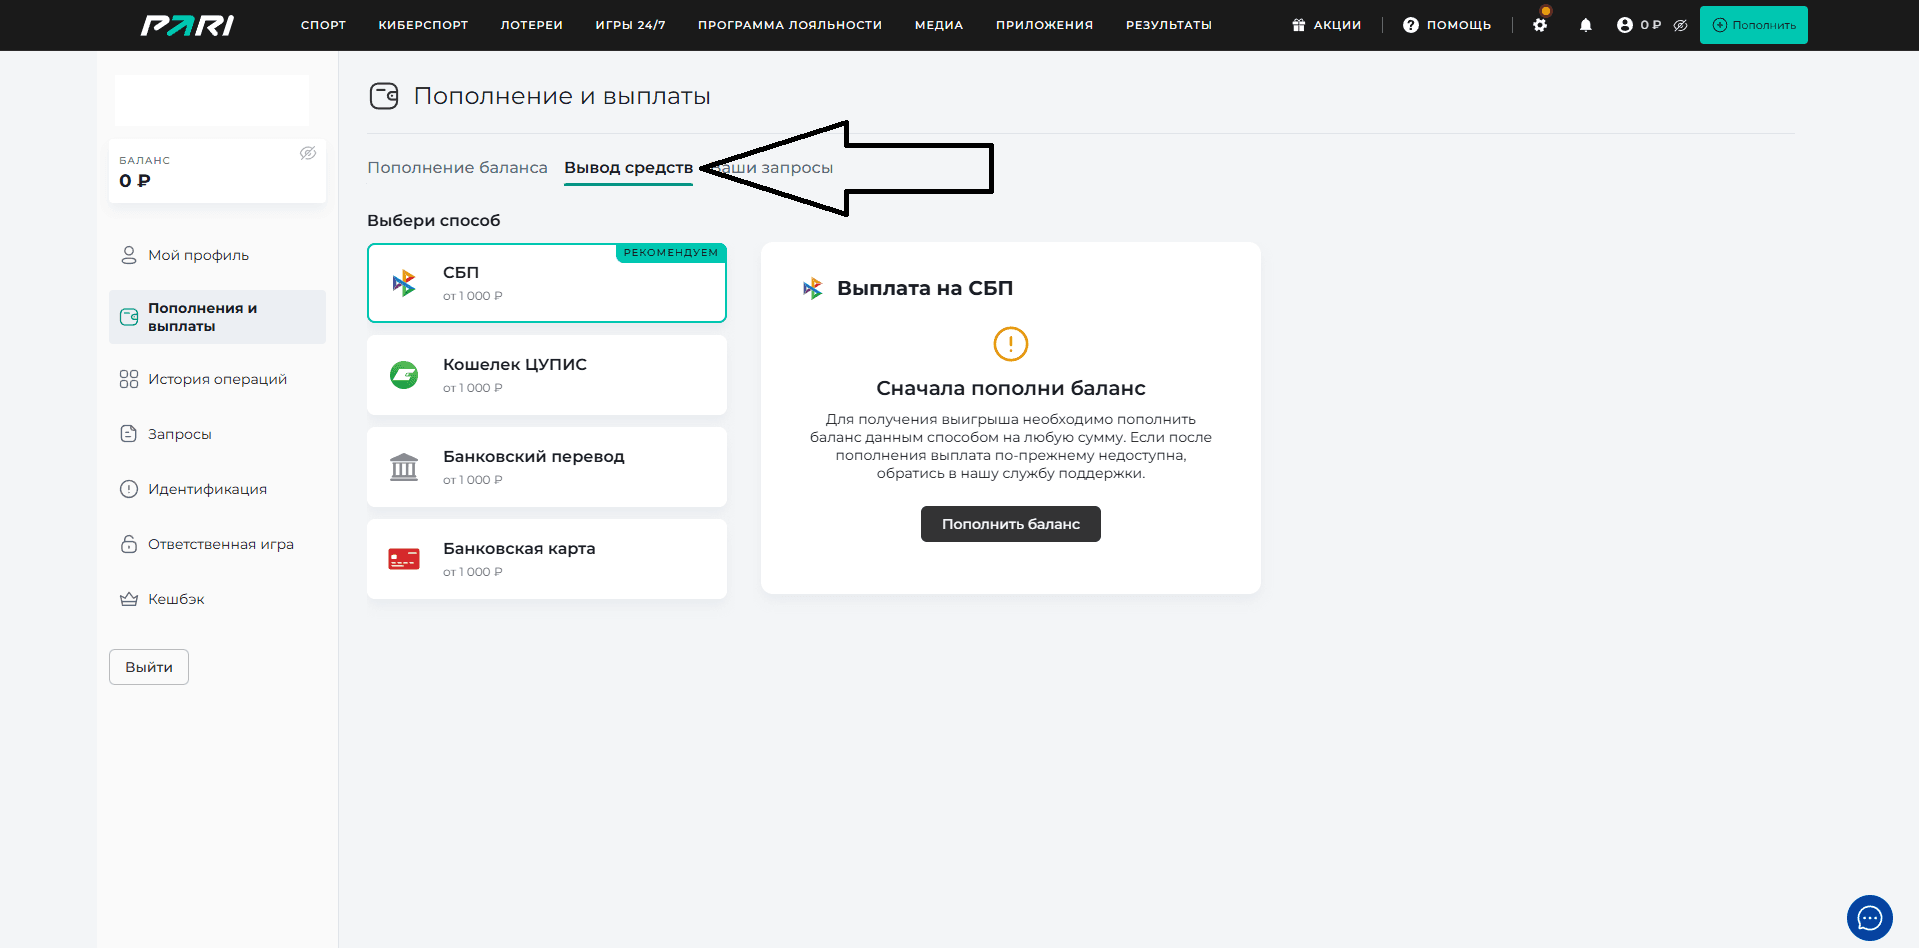Open Идентификация via its exclamation icon

click(129, 489)
